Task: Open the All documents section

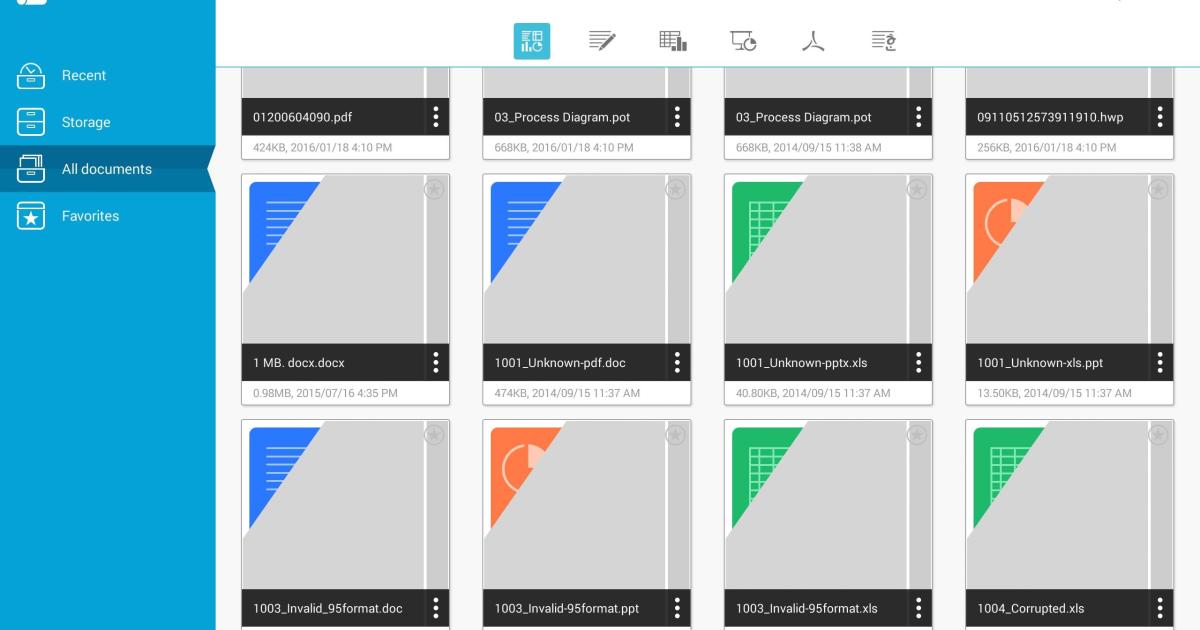Action: [106, 169]
